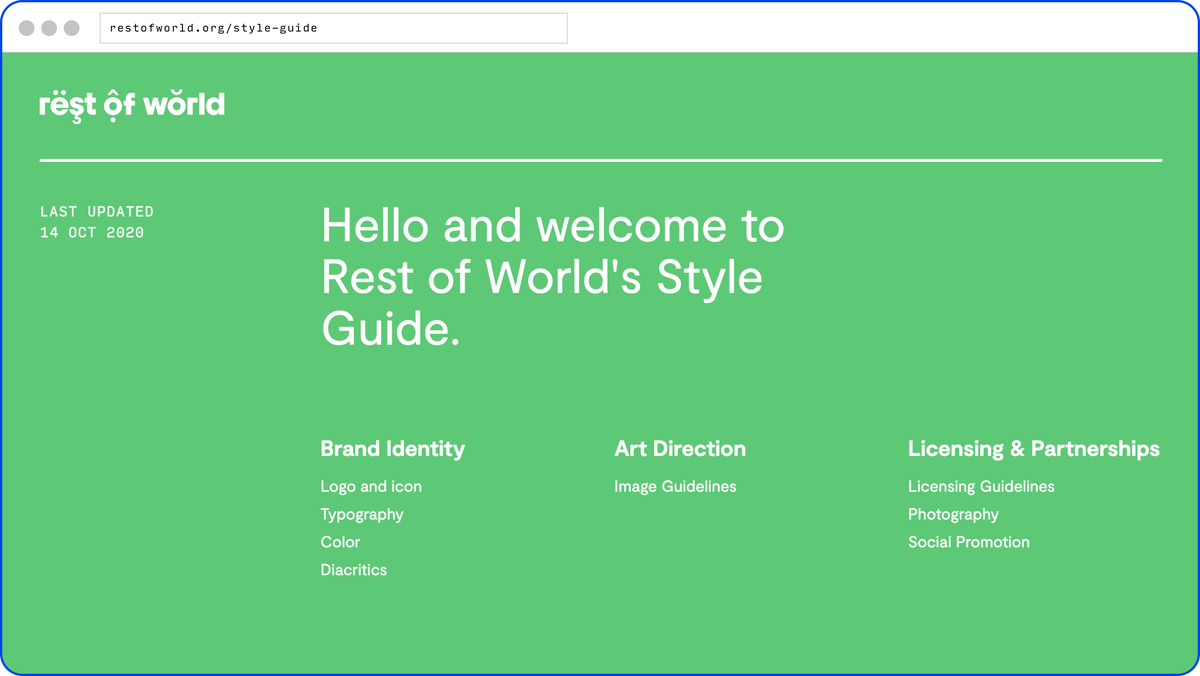The height and width of the screenshot is (676, 1200).
Task: Click the welcome headline text
Action: pyautogui.click(x=553, y=277)
